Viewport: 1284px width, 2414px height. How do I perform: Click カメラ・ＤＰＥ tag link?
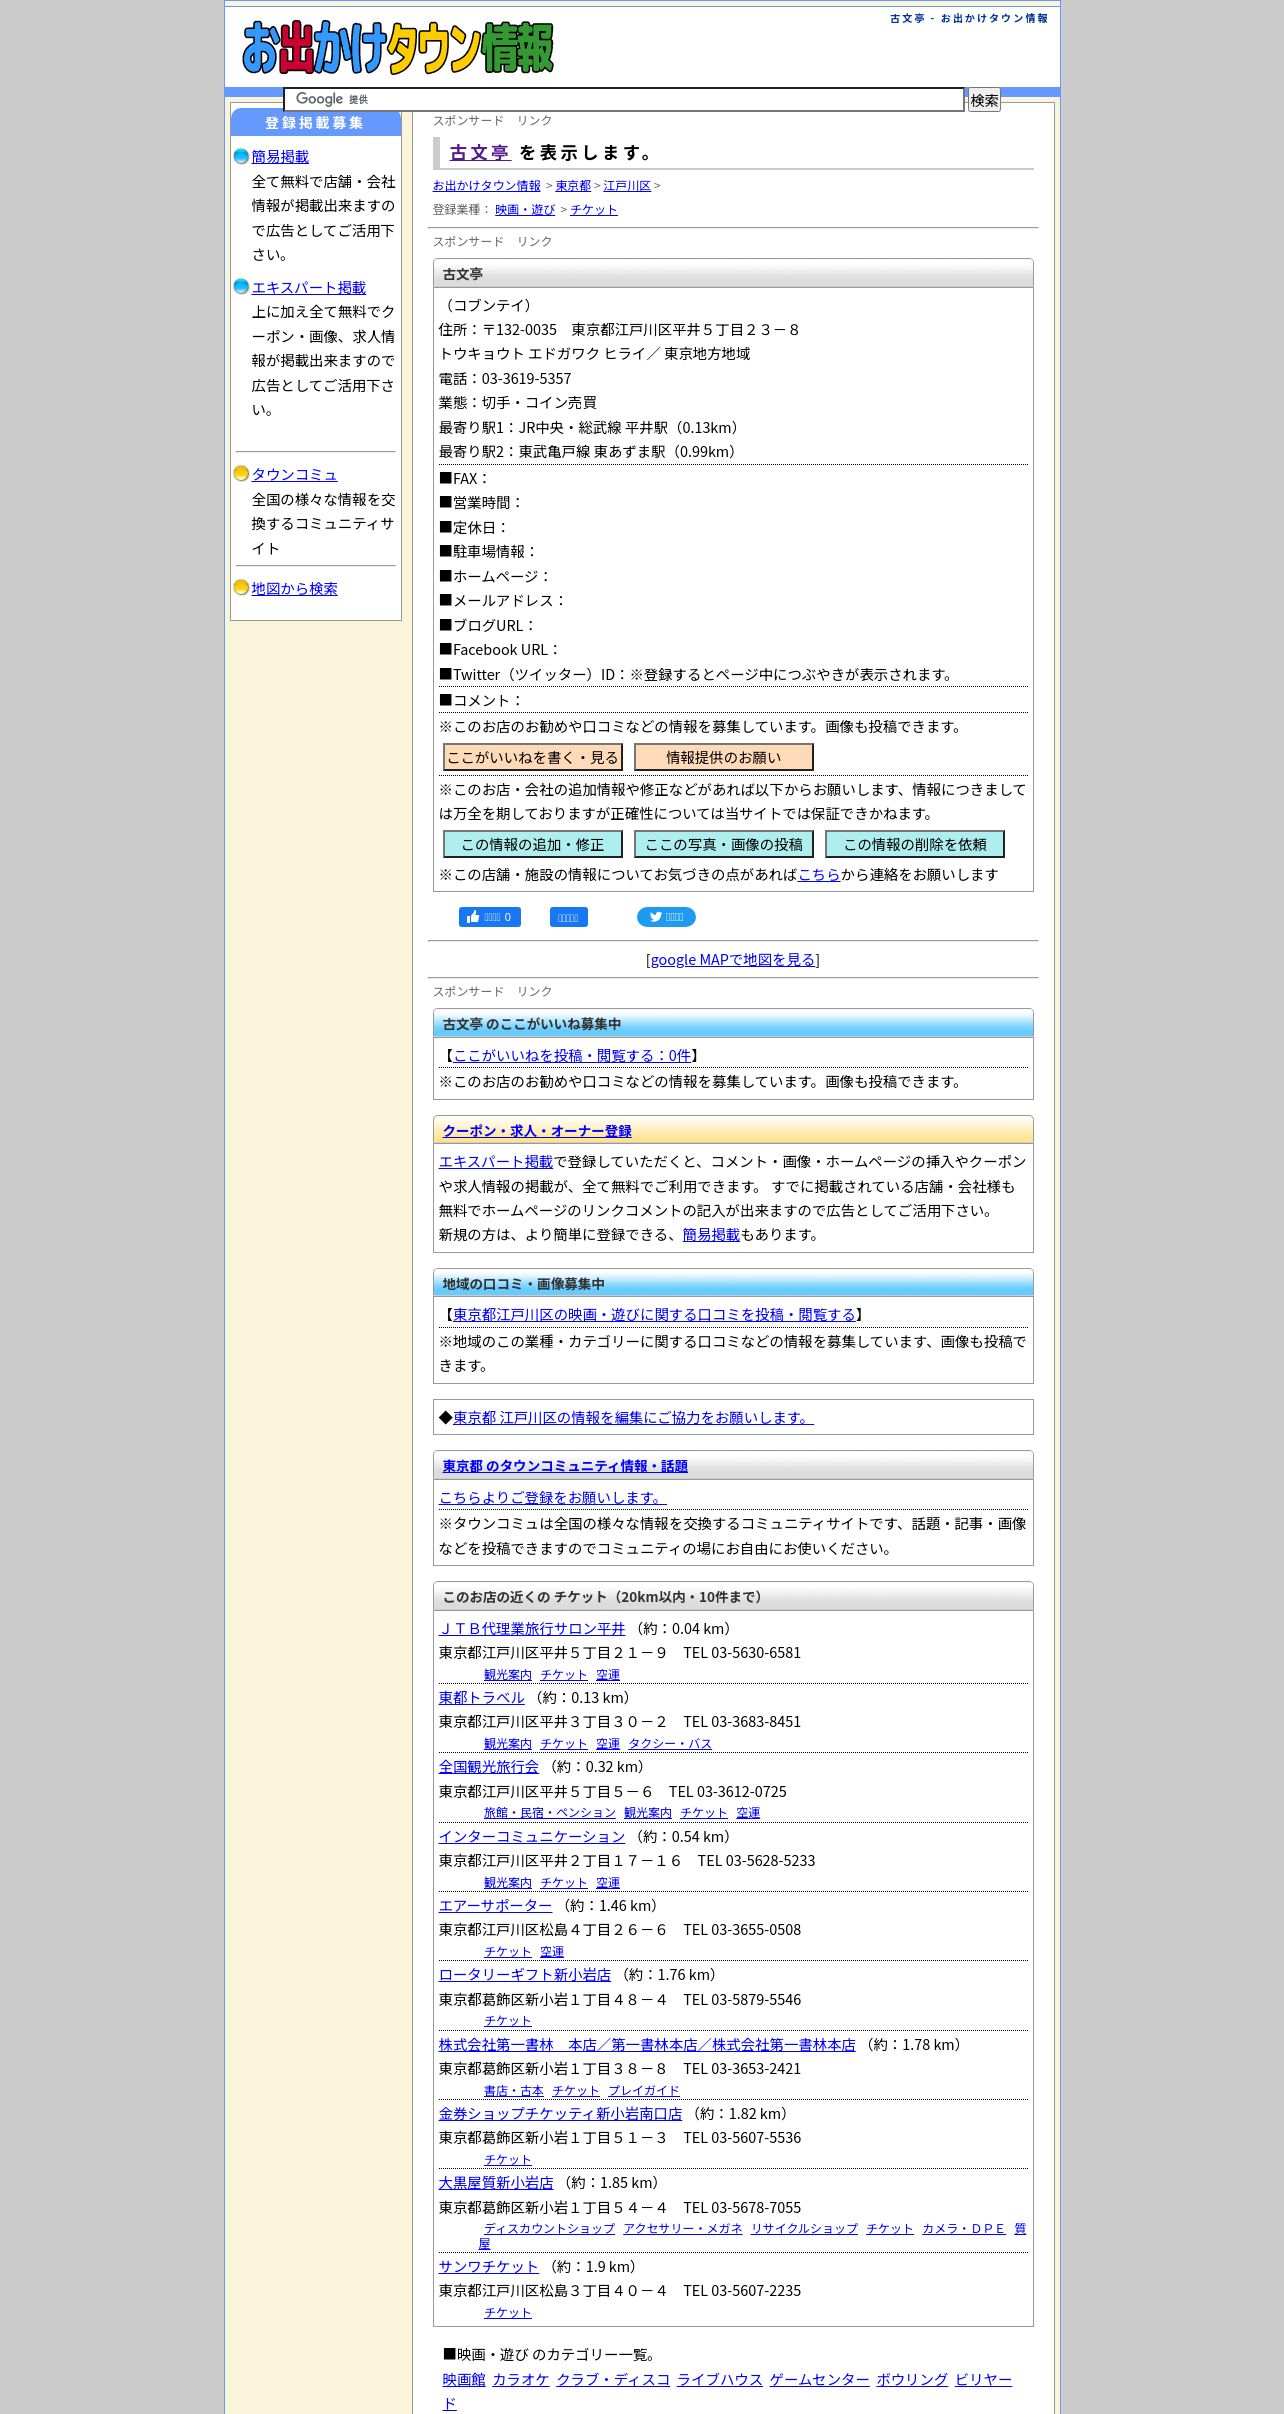coord(964,2229)
